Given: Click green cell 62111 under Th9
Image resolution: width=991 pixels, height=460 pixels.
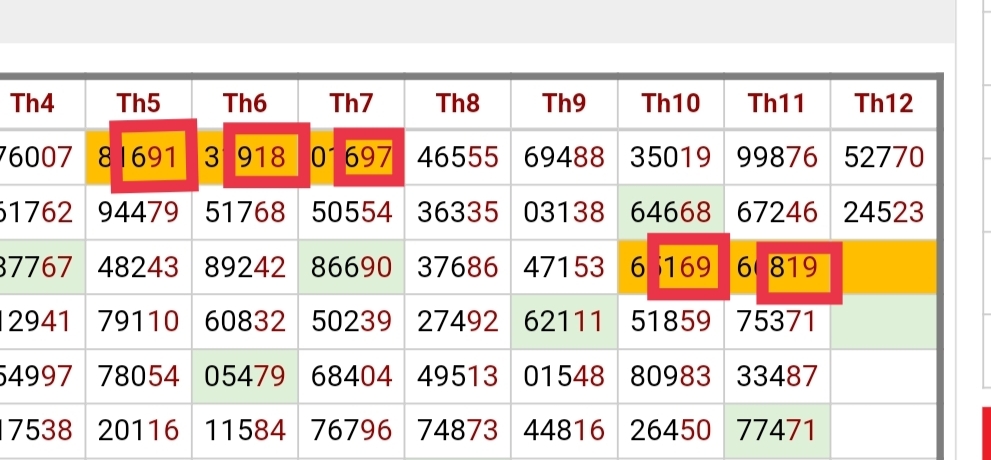Looking at the screenshot, I should coord(564,322).
